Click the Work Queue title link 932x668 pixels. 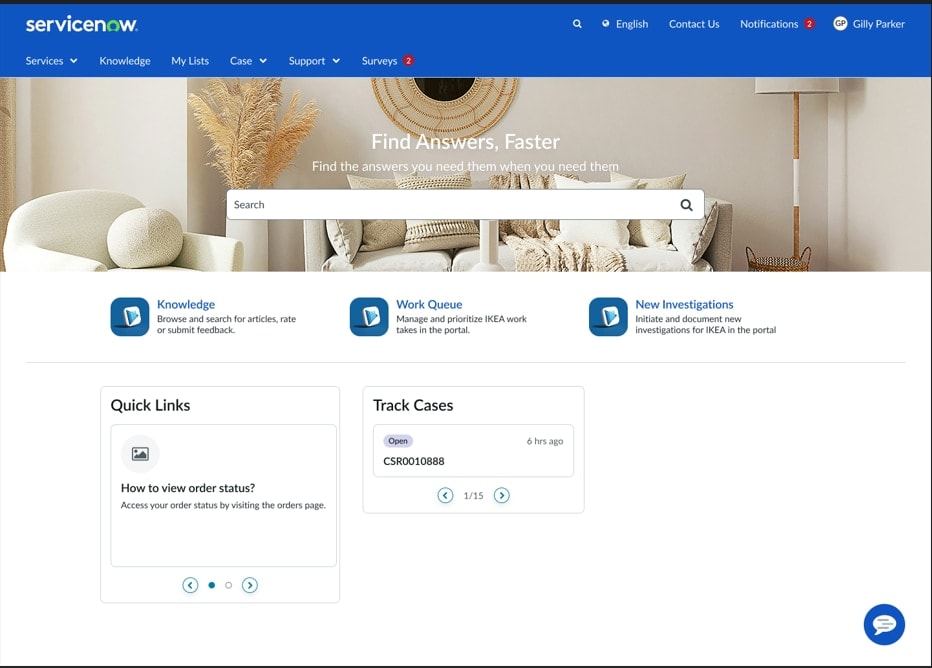[x=429, y=304]
